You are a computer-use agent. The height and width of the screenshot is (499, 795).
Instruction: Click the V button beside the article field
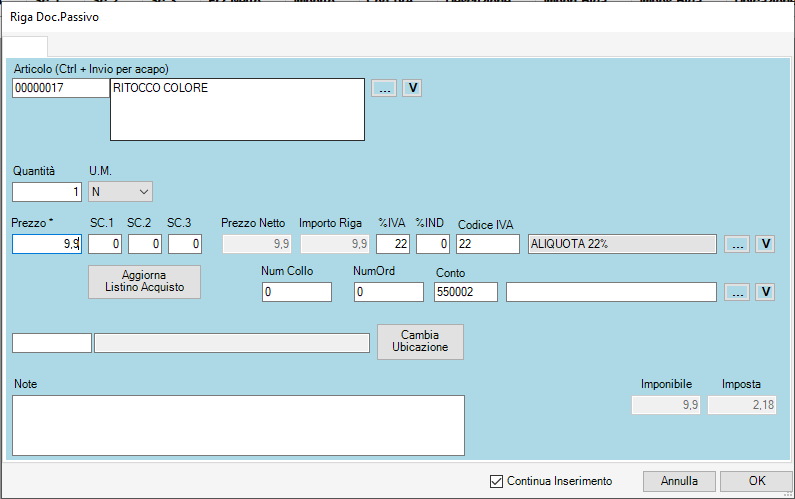[412, 88]
